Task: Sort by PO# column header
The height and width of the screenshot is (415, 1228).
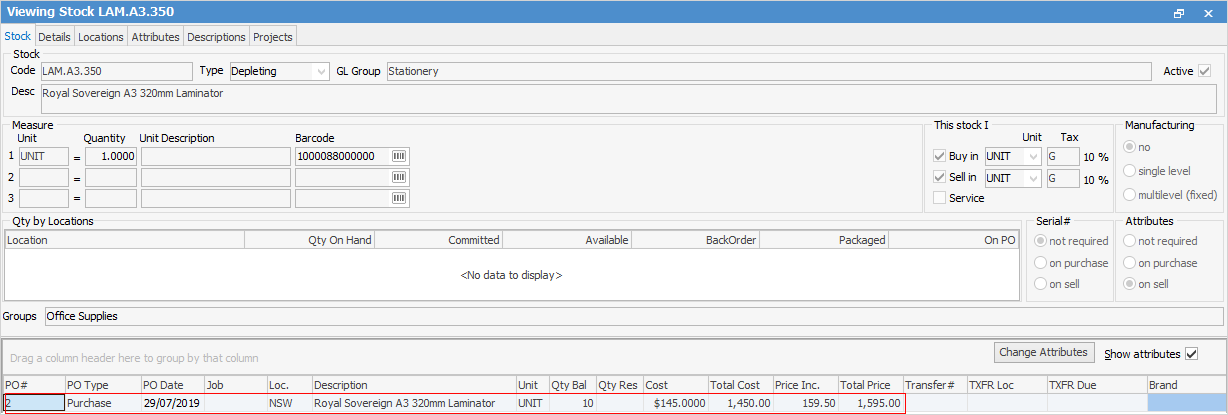Action: 33,385
